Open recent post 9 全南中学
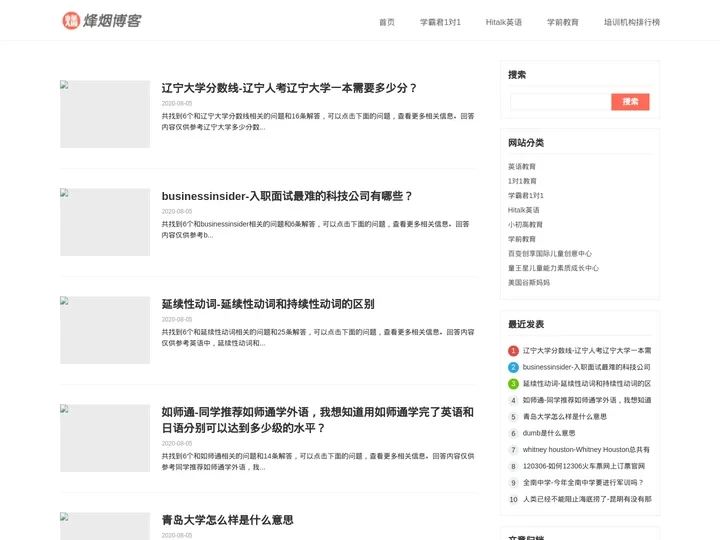 (x=583, y=483)
